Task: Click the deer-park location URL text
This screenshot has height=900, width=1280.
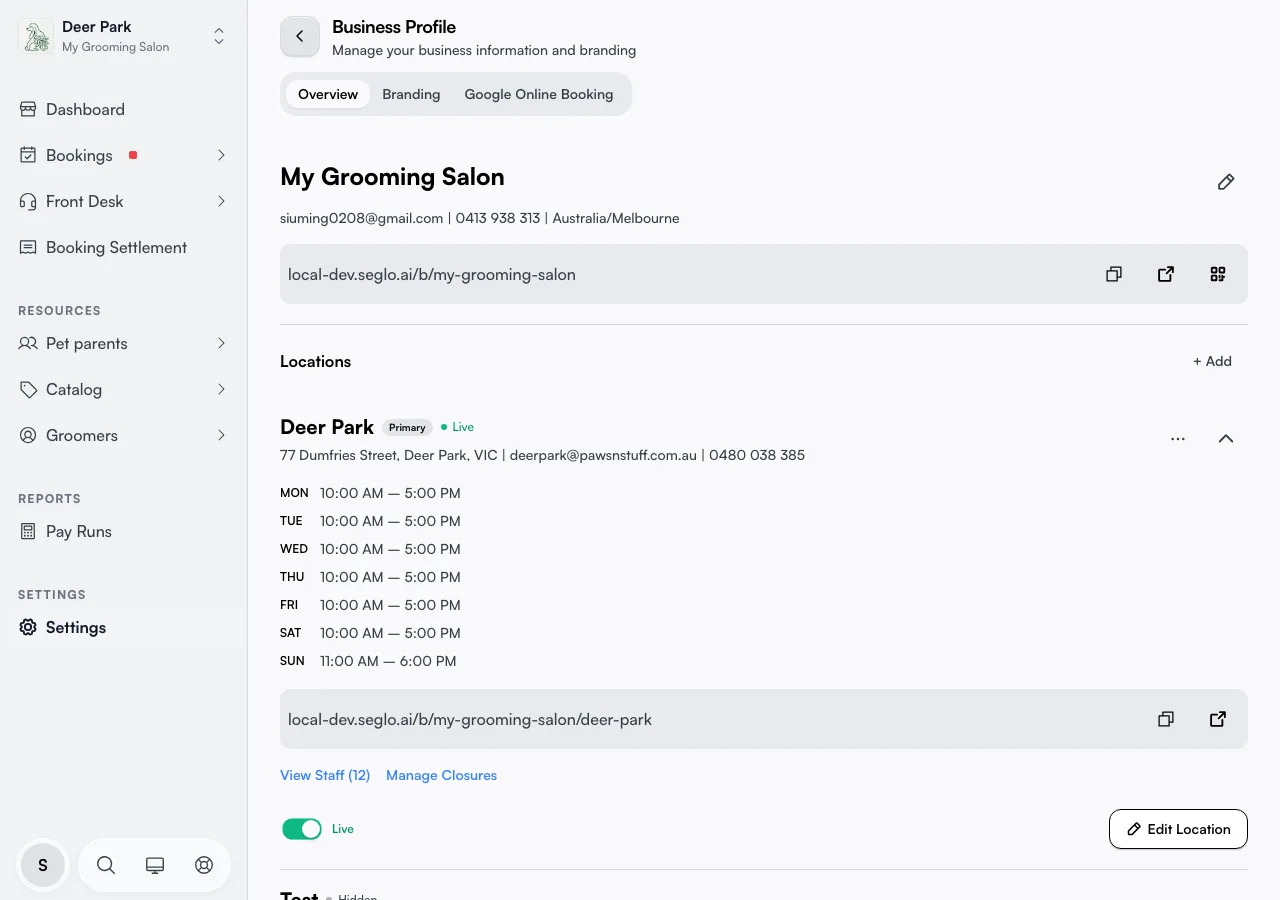Action: [x=470, y=719]
